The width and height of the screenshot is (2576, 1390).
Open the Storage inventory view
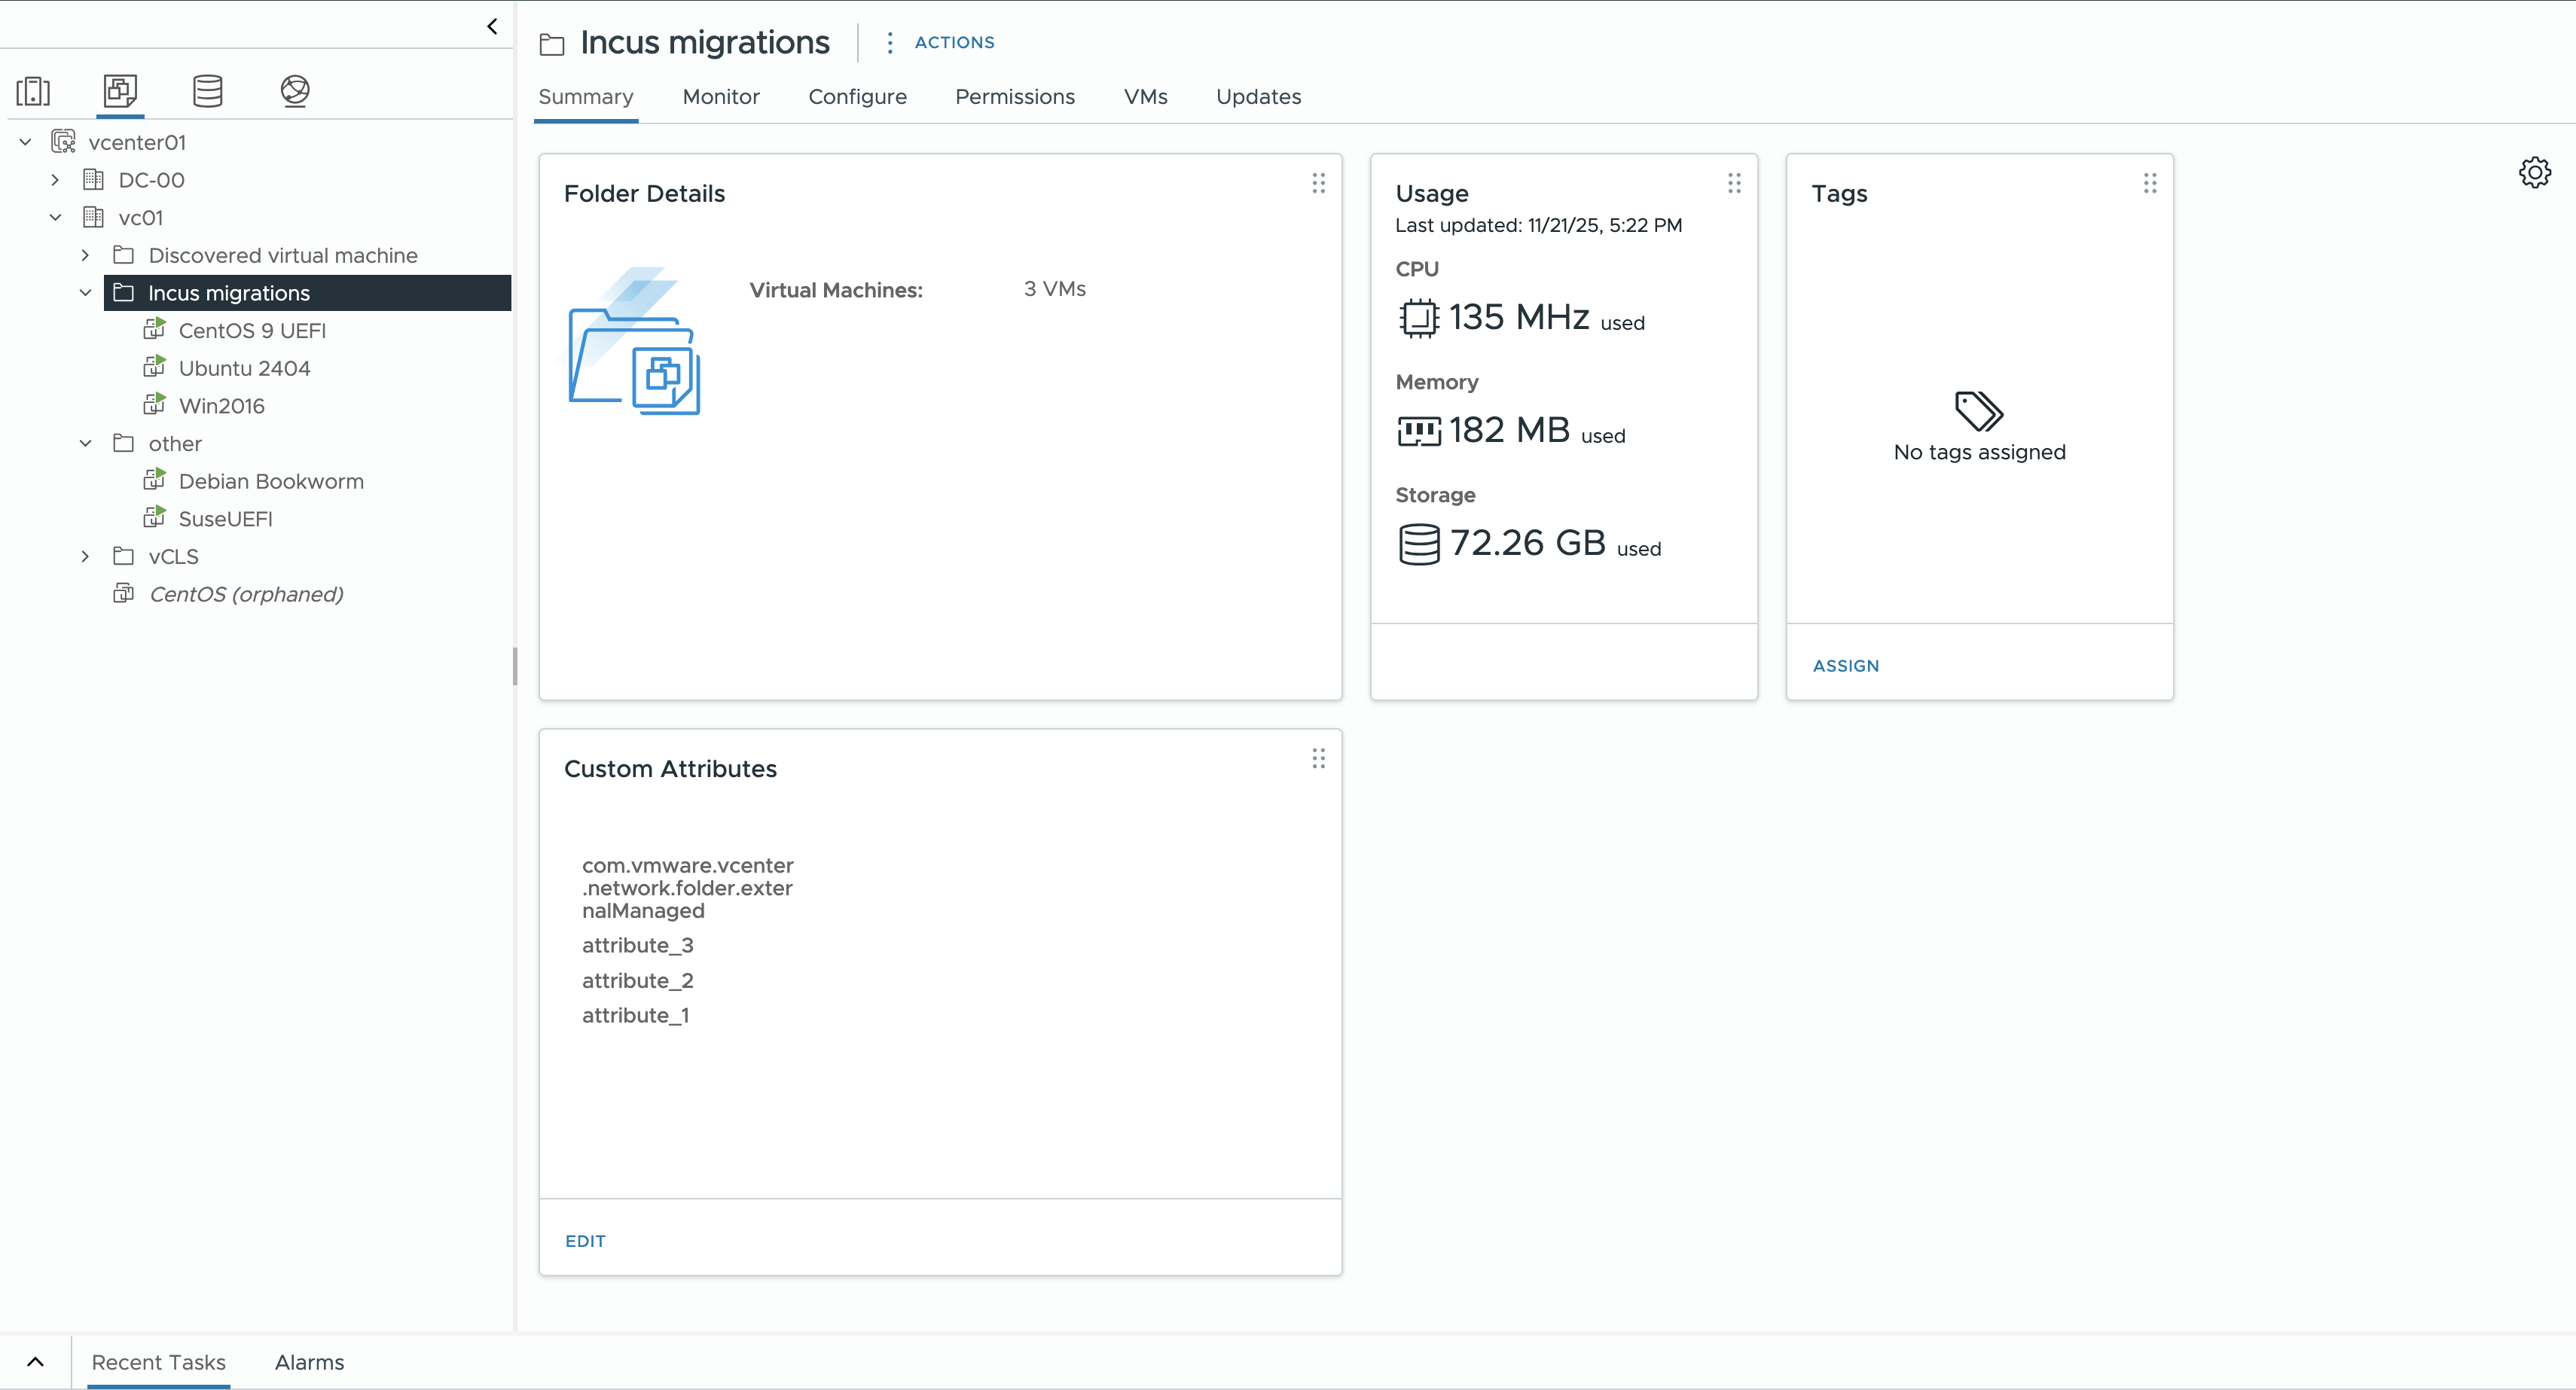[207, 91]
